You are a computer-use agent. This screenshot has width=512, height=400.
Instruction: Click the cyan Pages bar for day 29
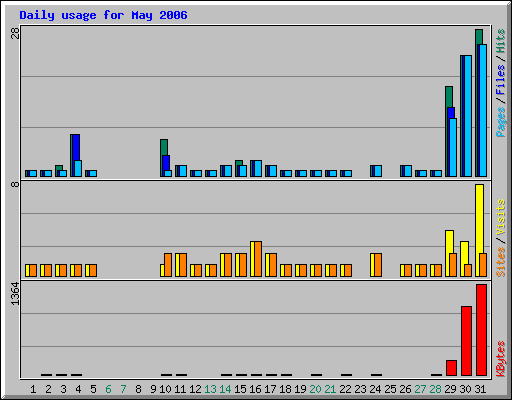453,147
